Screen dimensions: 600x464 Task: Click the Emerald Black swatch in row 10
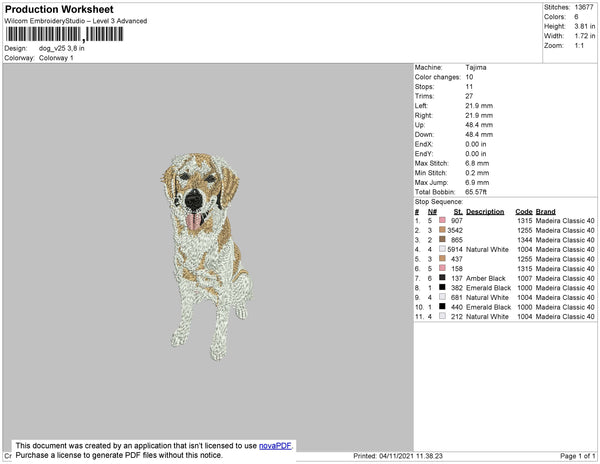[442, 306]
